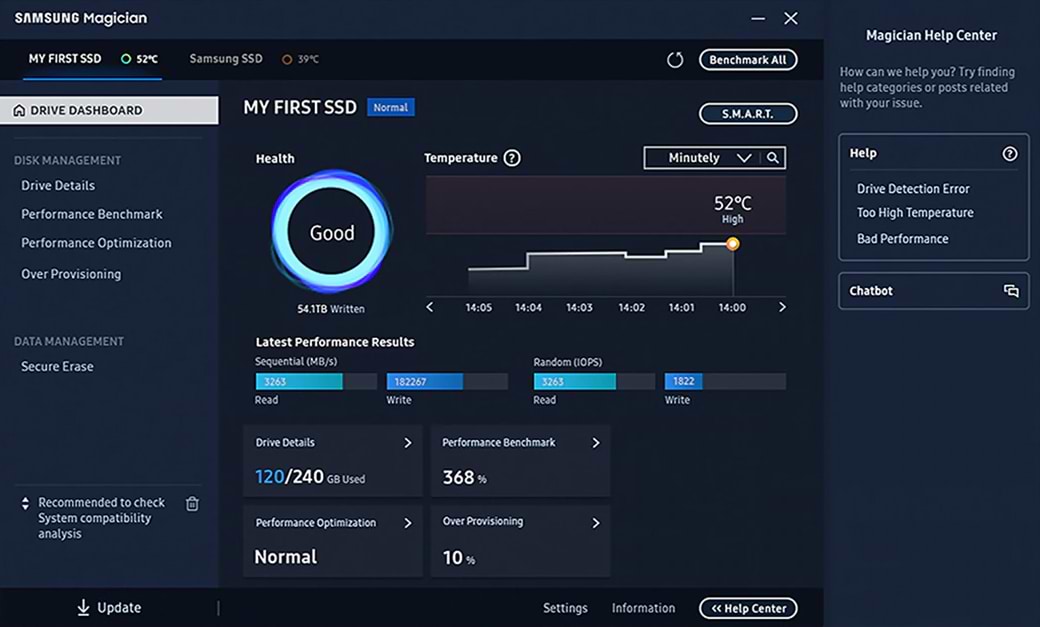1040x627 pixels.
Task: Expand the Performance Optimization card arrow
Action: tap(408, 523)
